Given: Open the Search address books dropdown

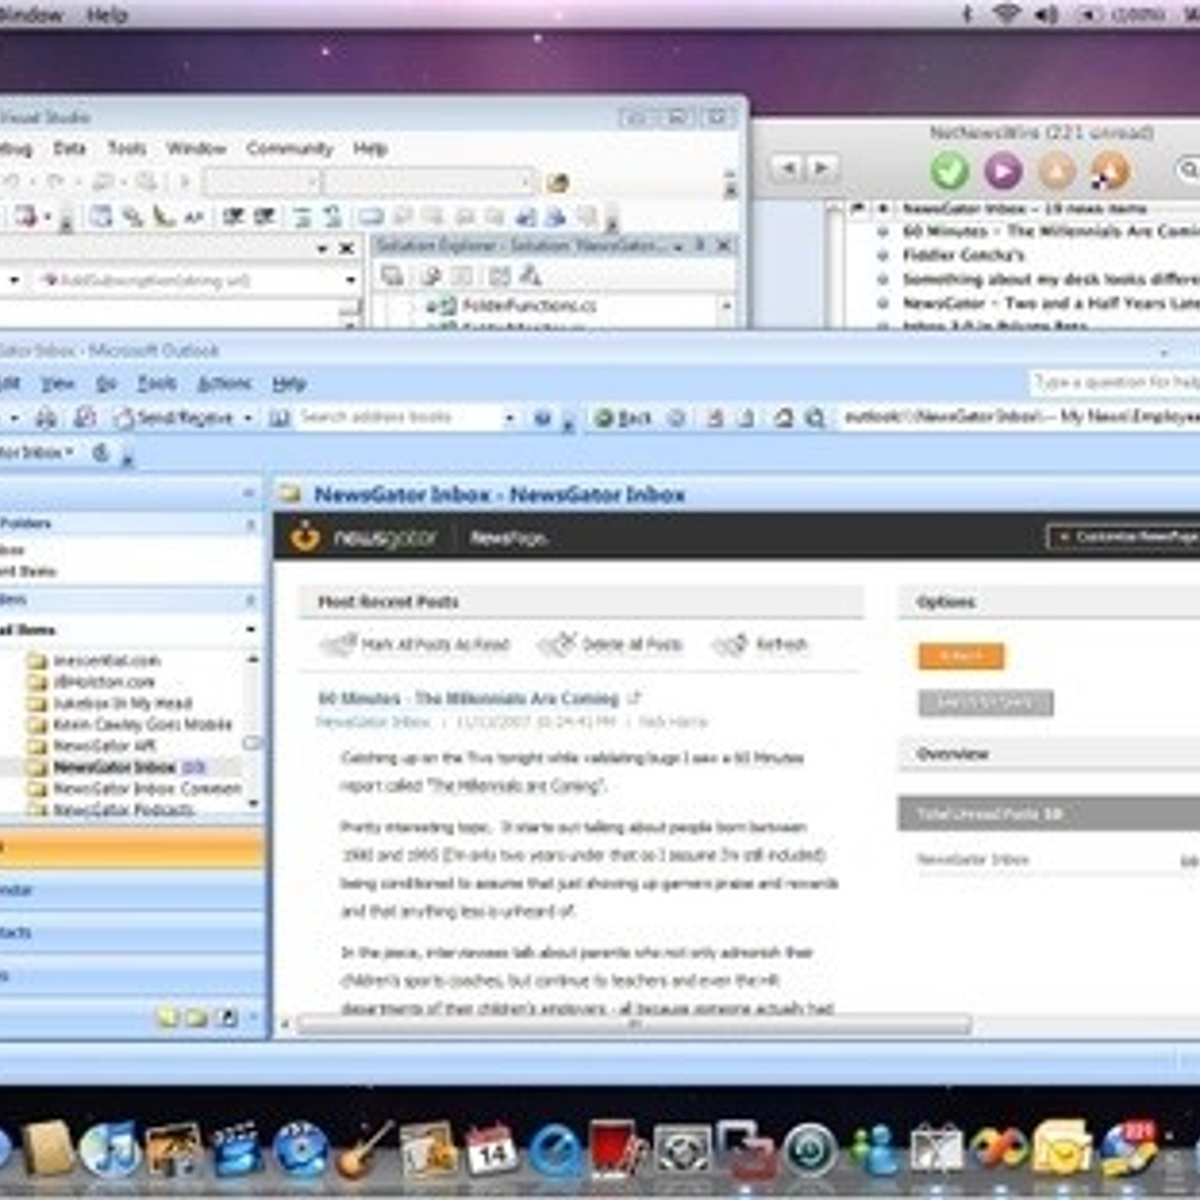Looking at the screenshot, I should click(509, 418).
